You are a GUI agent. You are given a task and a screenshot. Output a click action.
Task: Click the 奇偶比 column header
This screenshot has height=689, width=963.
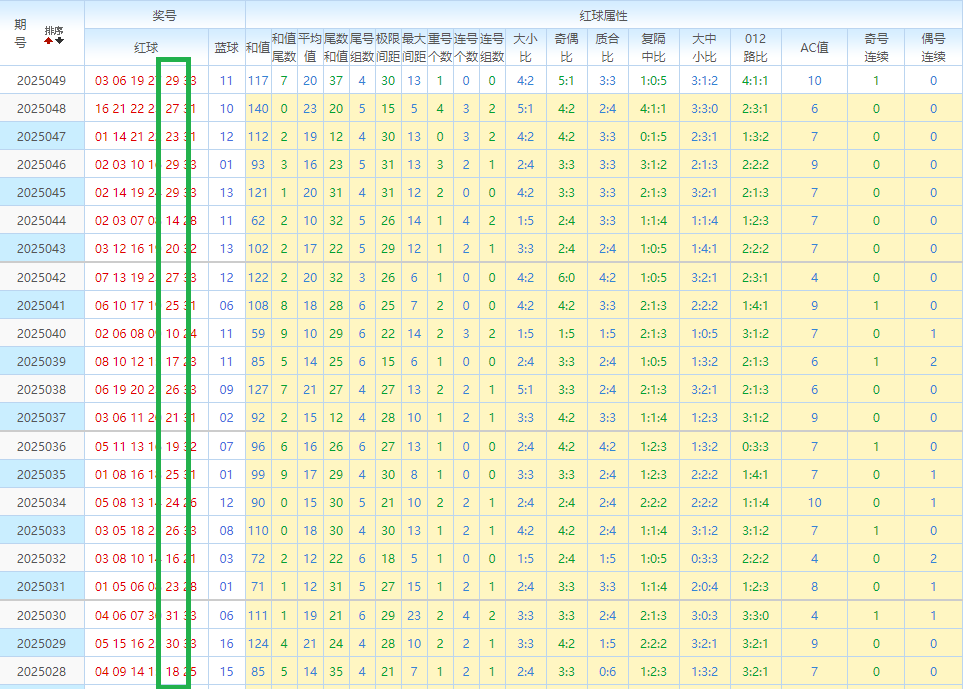[566, 47]
